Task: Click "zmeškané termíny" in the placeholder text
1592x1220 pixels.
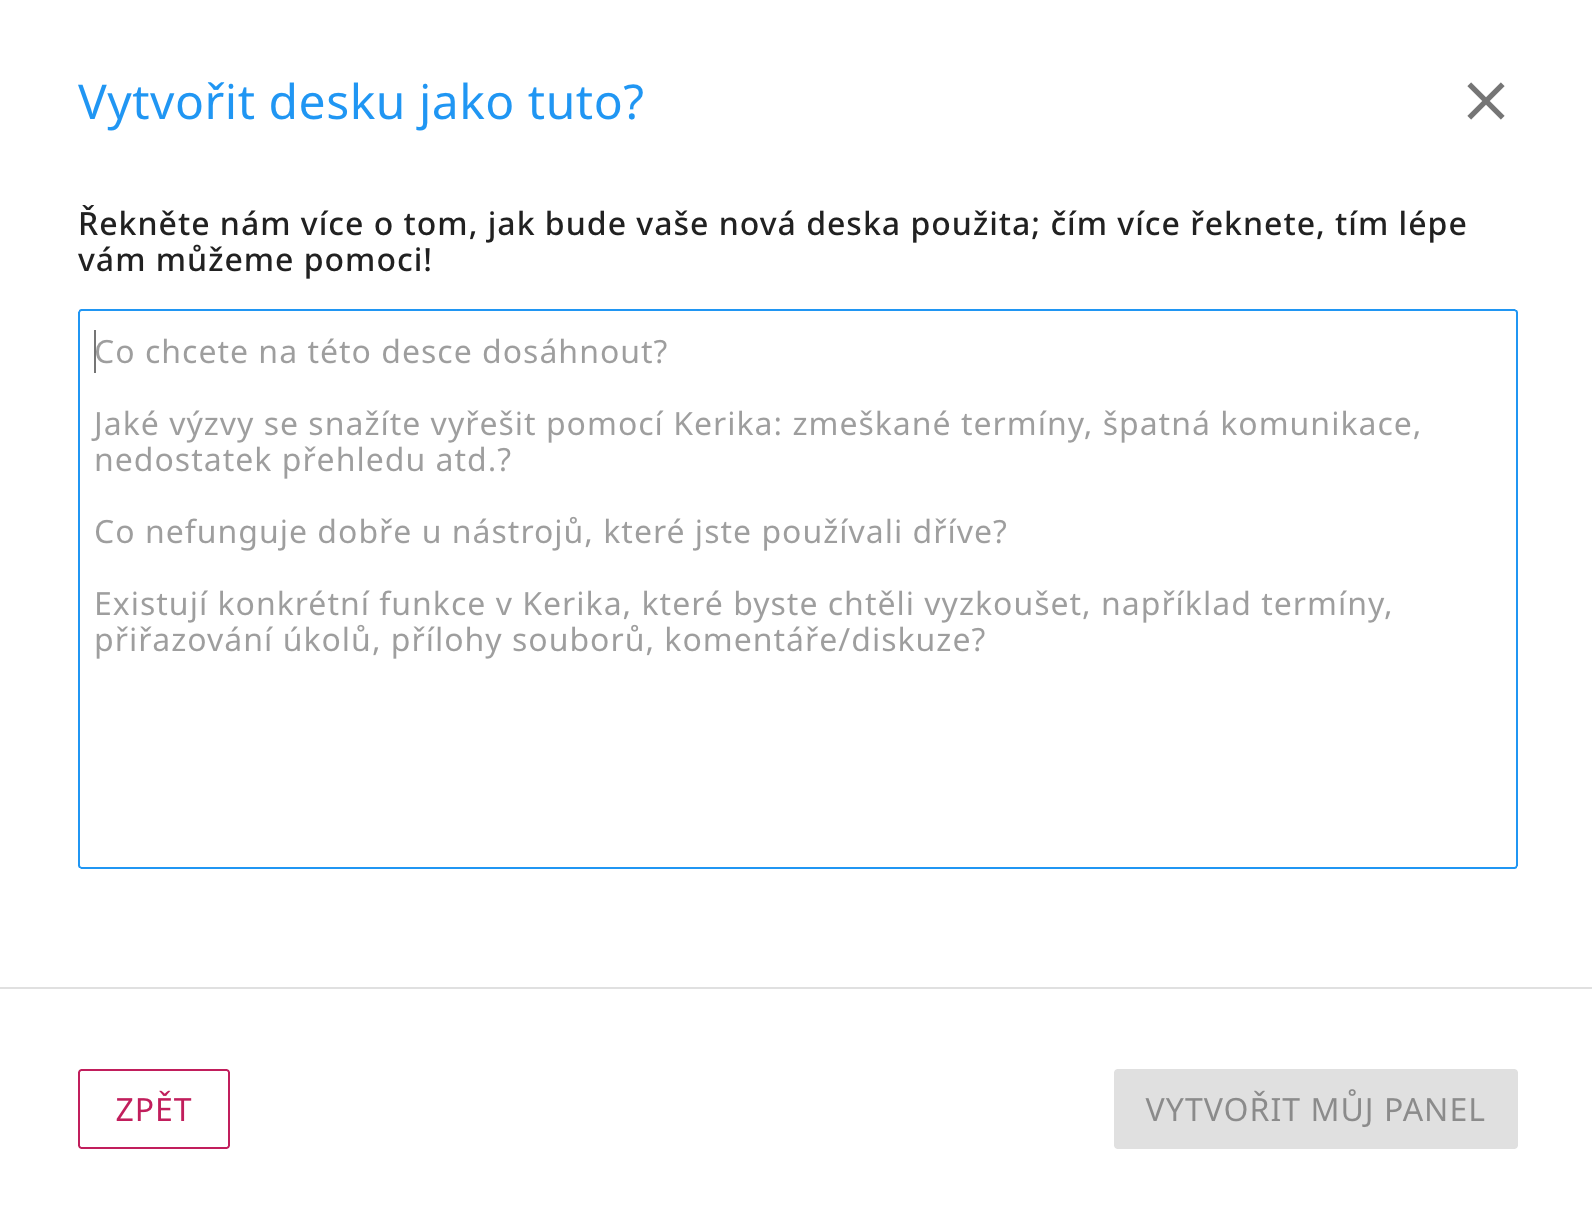Action: [941, 424]
